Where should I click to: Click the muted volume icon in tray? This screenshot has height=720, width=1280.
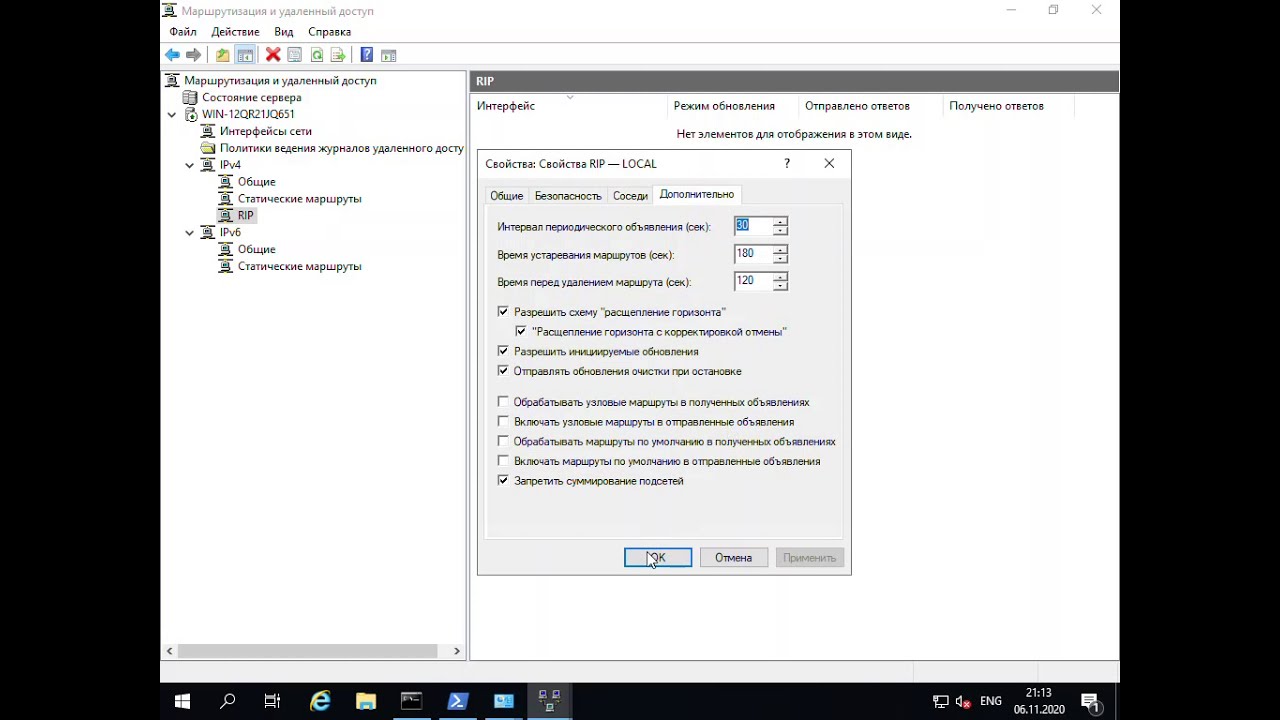pos(964,701)
